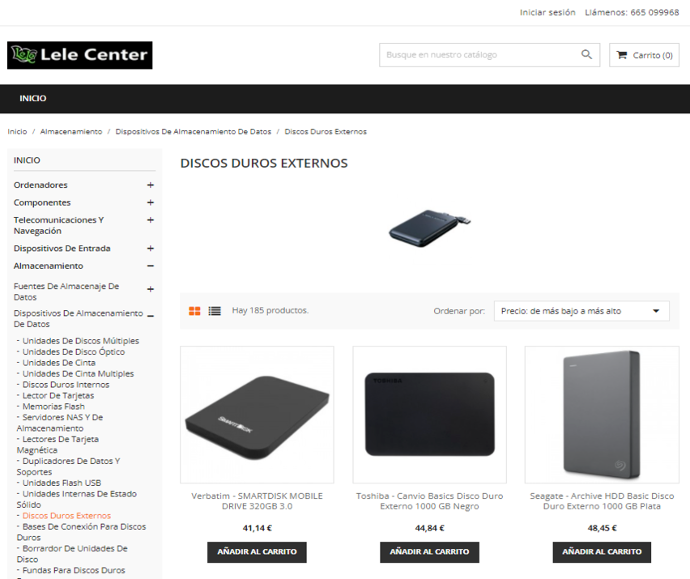Click the catalog search input field
This screenshot has height=579, width=690.
(x=480, y=55)
